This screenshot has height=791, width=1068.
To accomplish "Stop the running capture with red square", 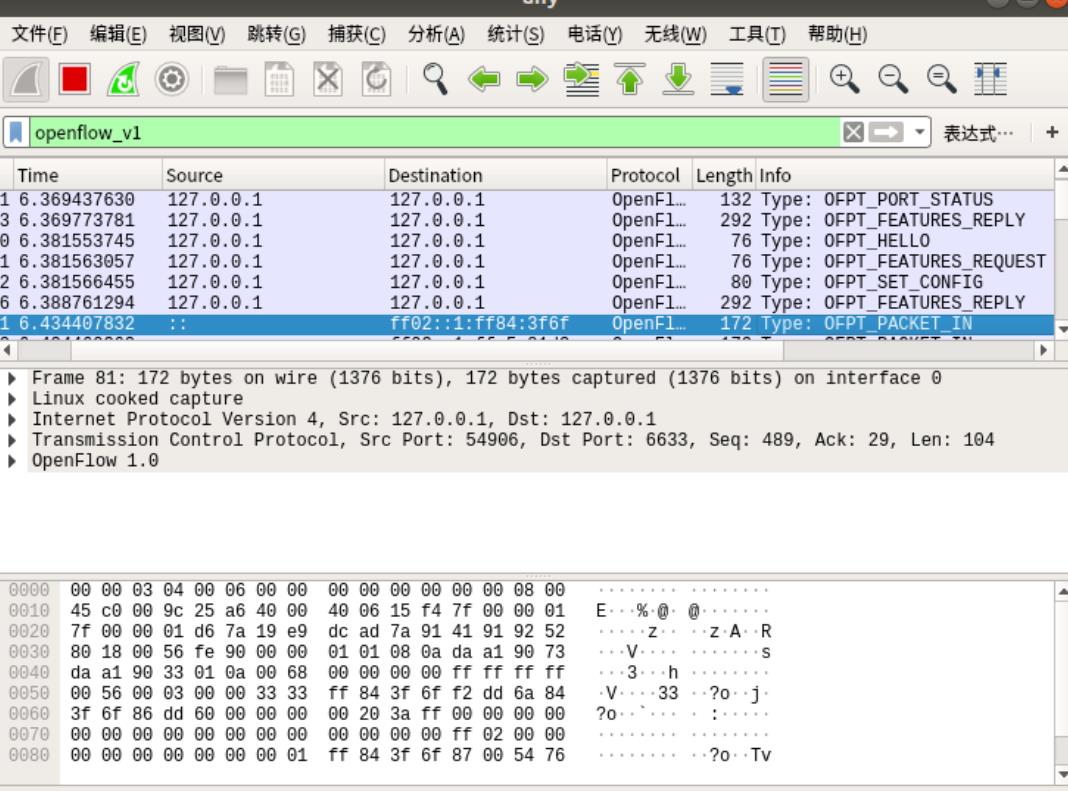I will pos(74,80).
